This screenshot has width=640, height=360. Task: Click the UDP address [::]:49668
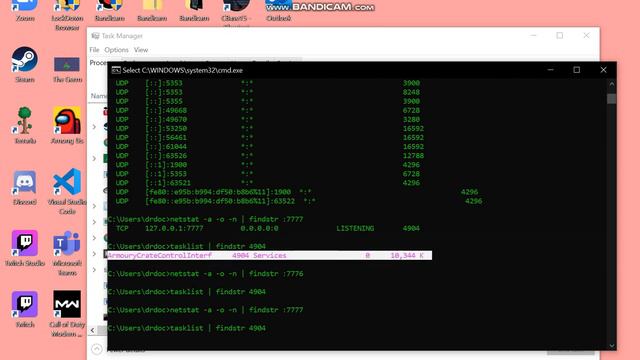(166, 110)
